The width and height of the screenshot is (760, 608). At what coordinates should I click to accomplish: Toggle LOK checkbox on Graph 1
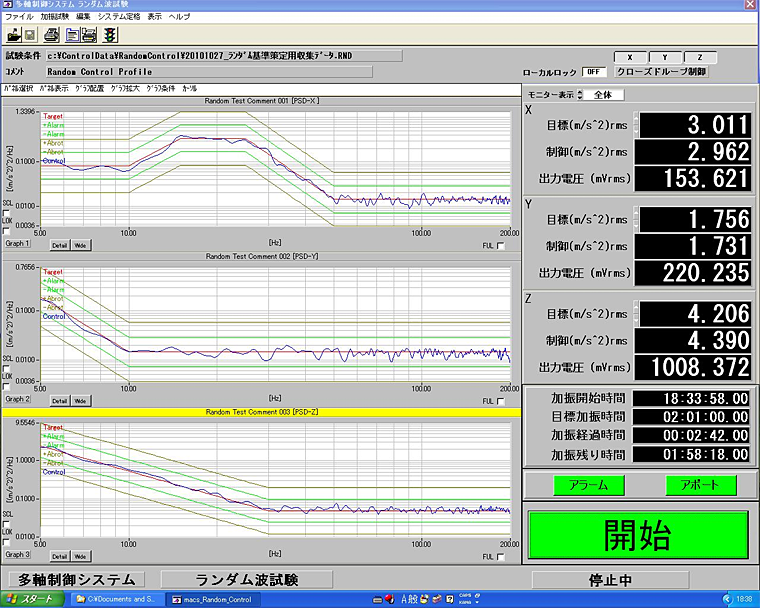tap(6, 230)
